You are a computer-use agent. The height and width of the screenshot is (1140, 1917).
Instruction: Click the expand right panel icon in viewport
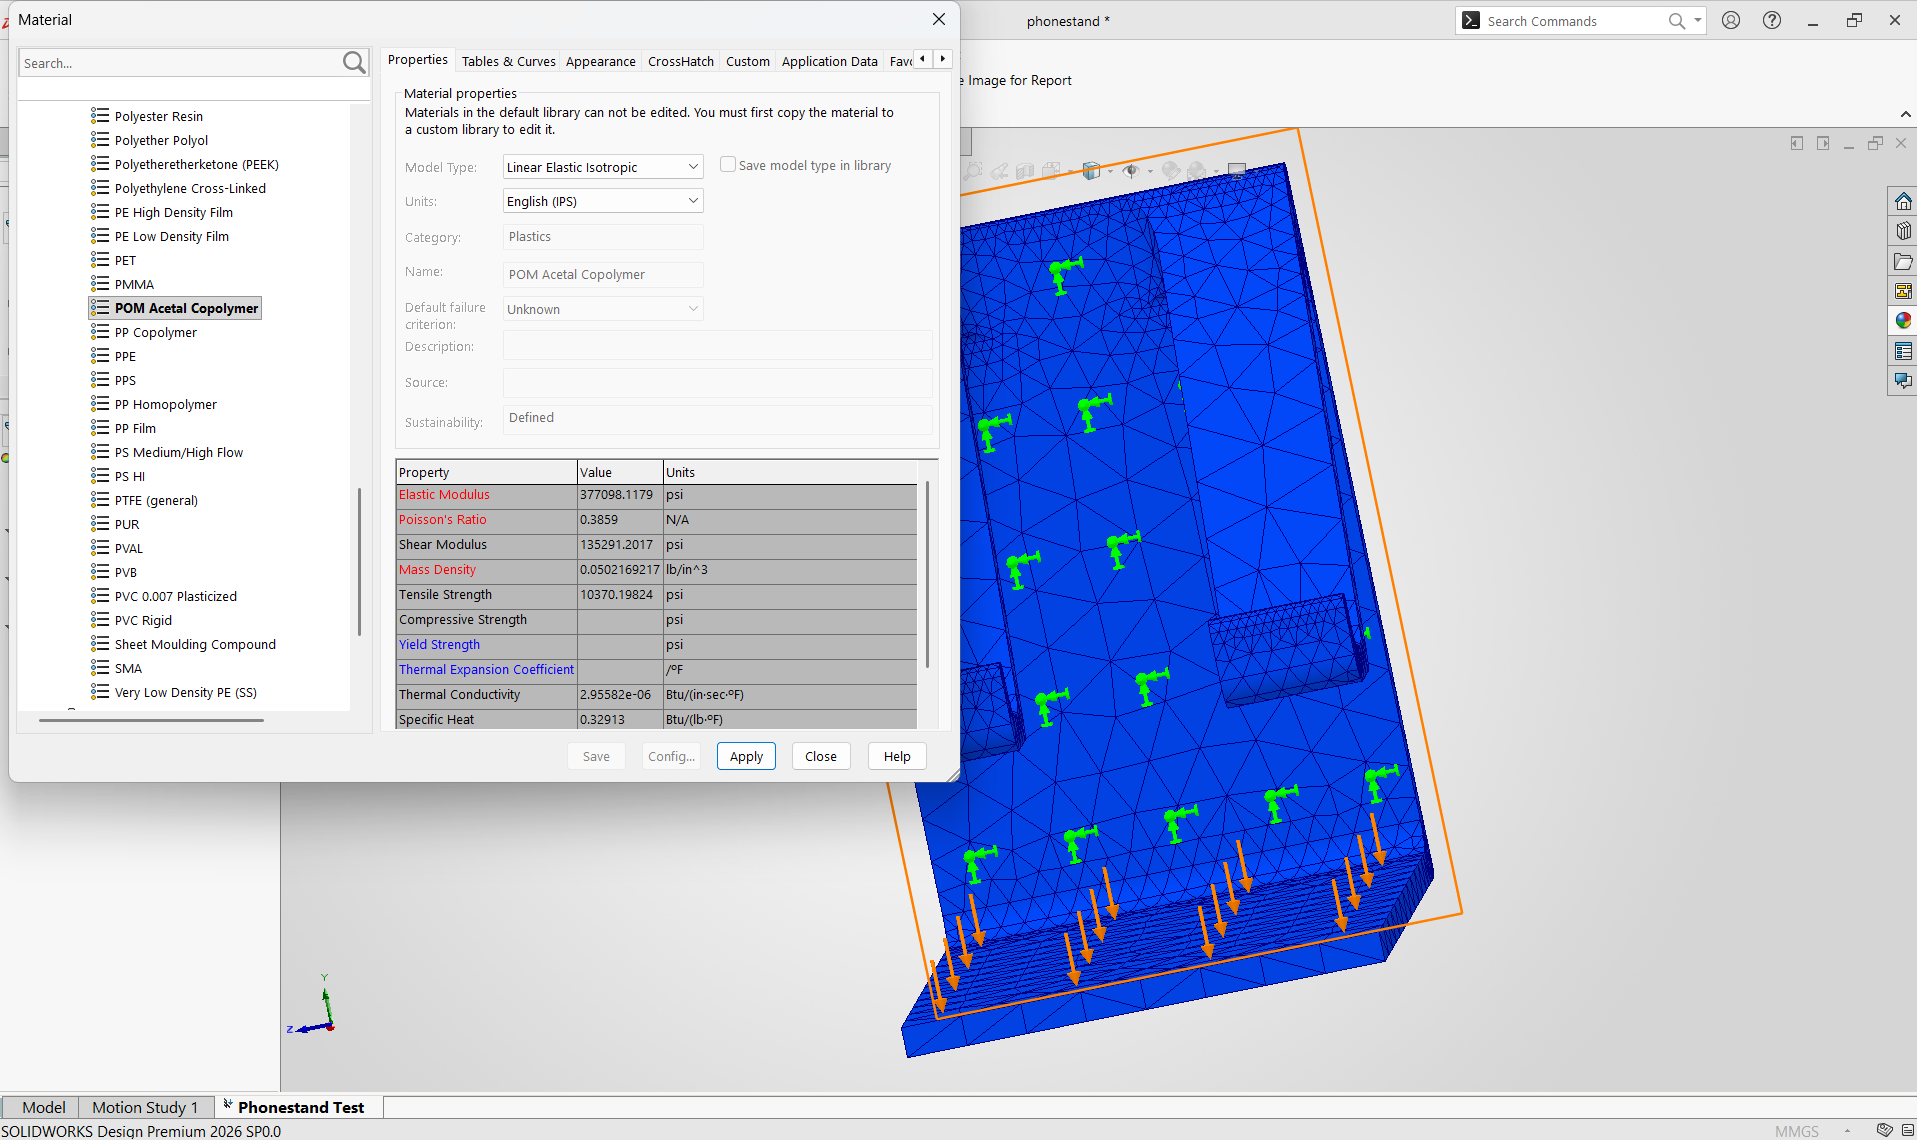coord(1823,143)
